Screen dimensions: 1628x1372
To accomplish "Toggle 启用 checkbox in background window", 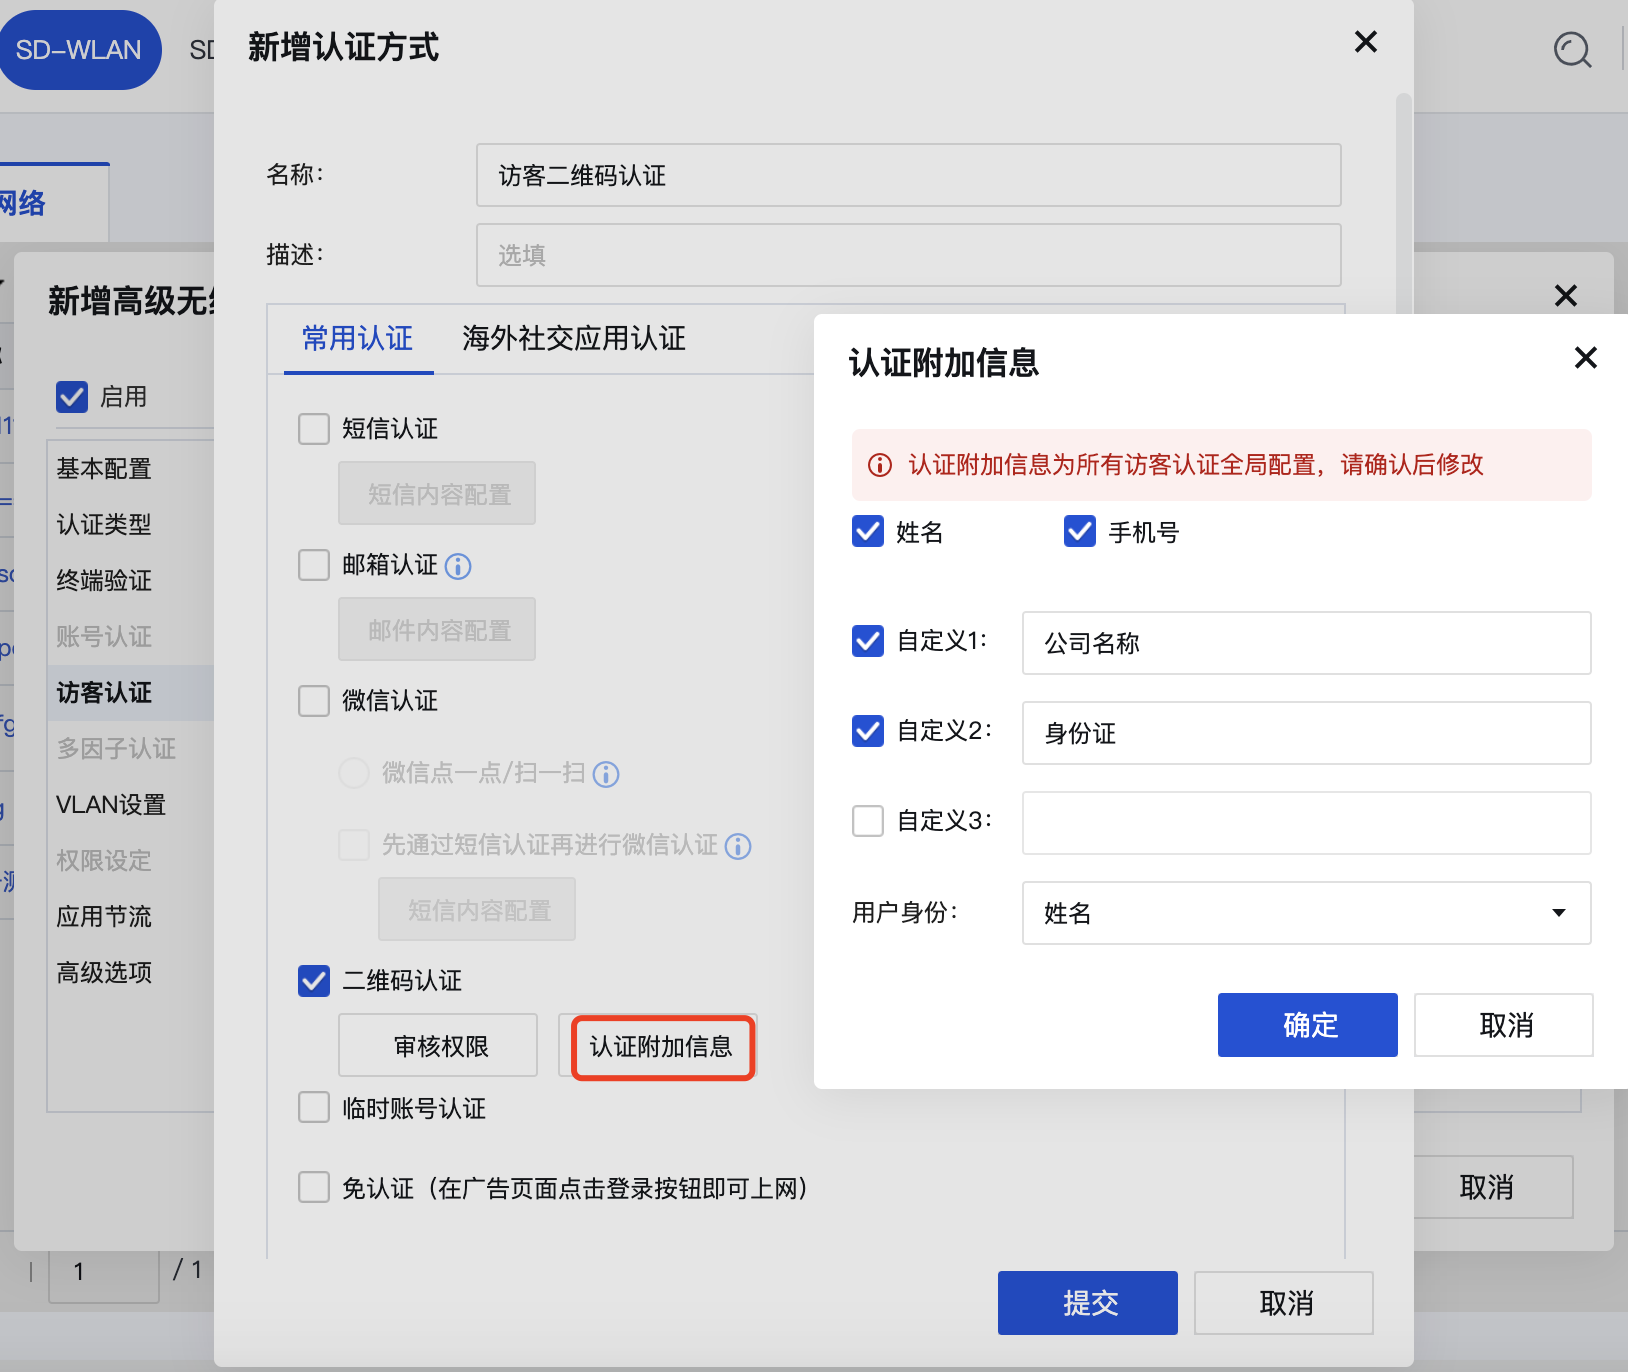I will click(x=72, y=397).
